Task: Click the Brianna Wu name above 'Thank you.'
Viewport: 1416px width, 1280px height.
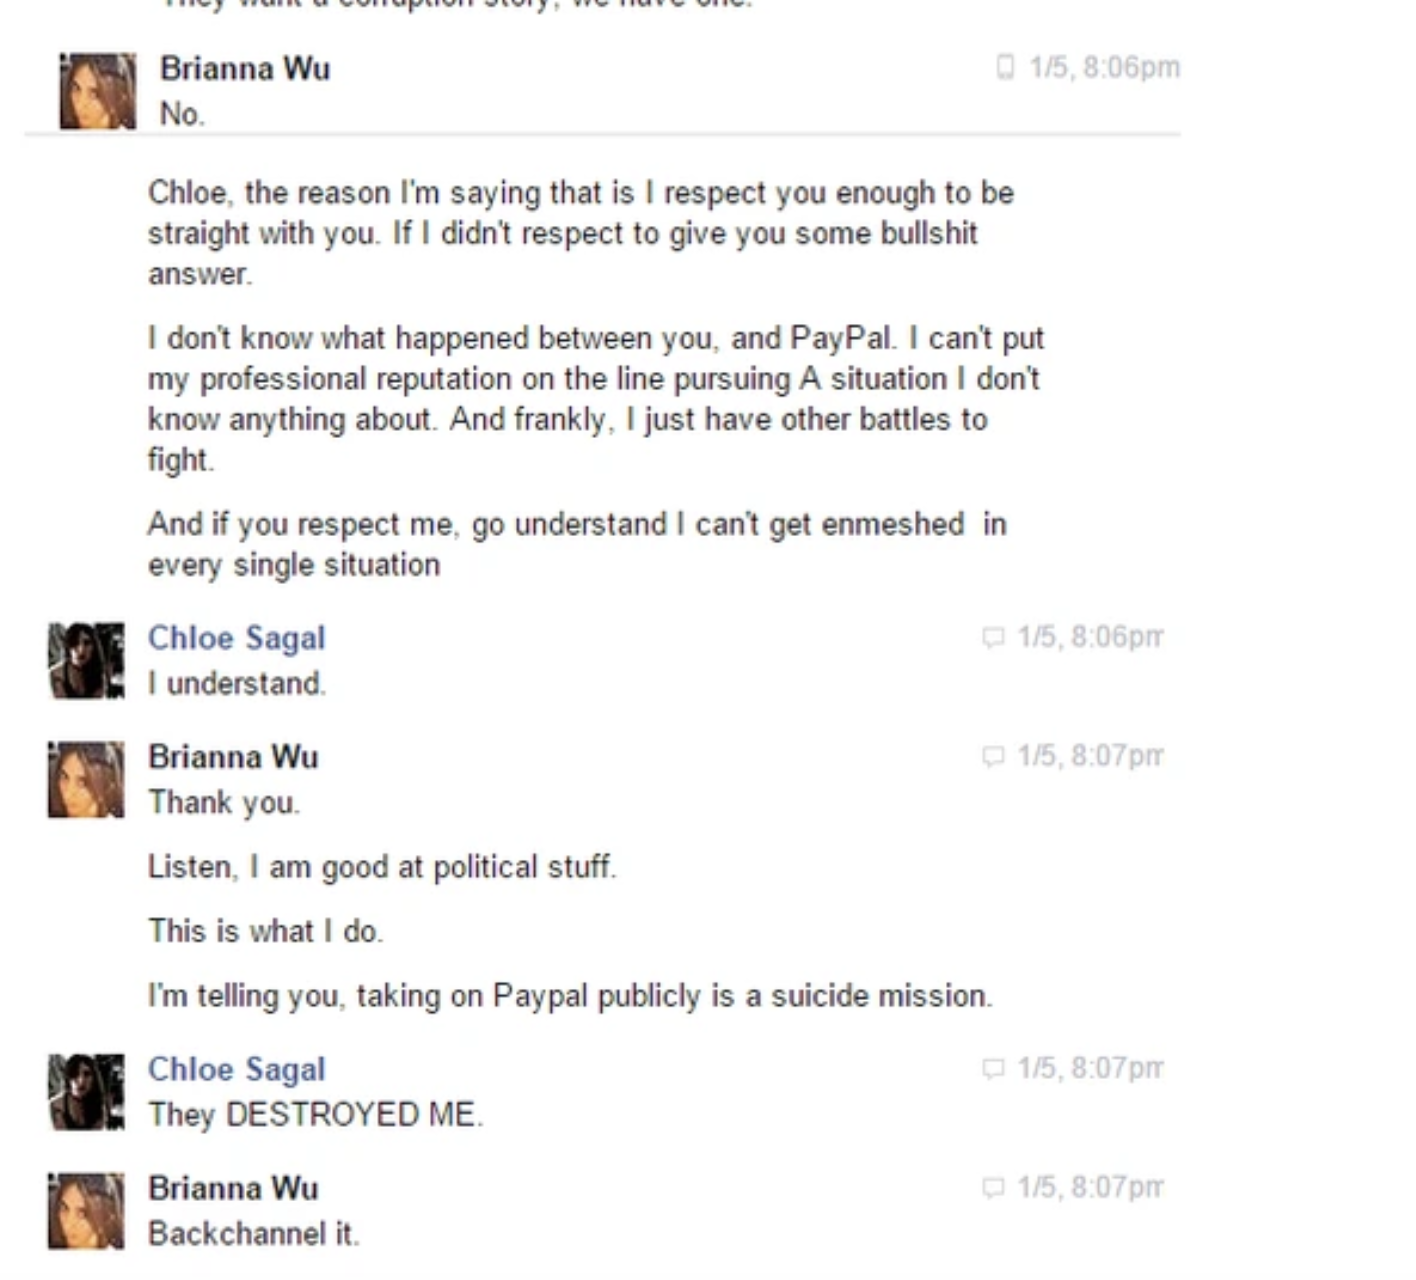Action: [233, 757]
